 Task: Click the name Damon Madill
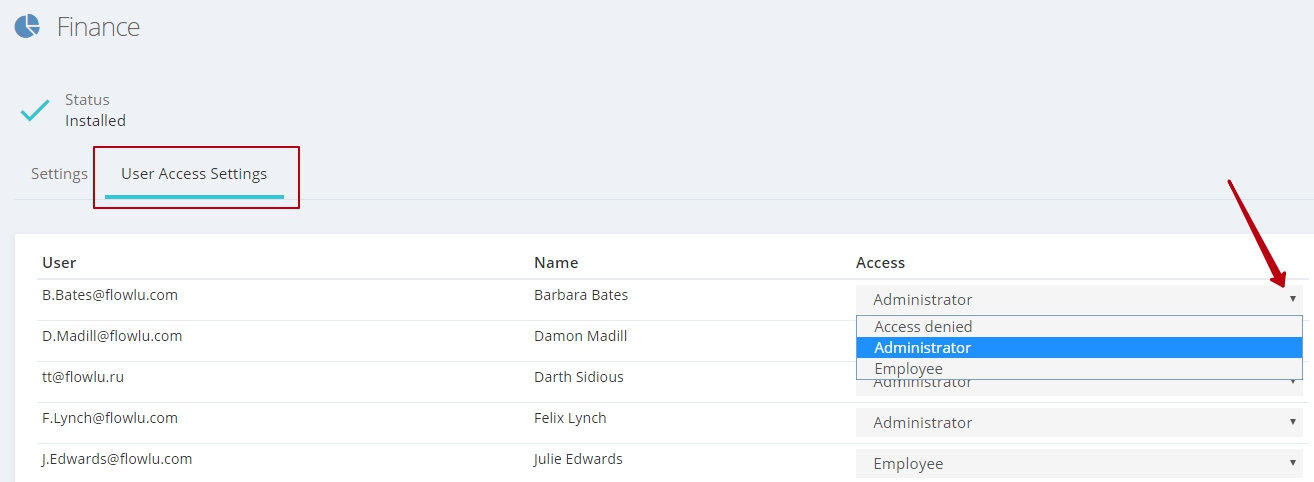click(x=581, y=336)
